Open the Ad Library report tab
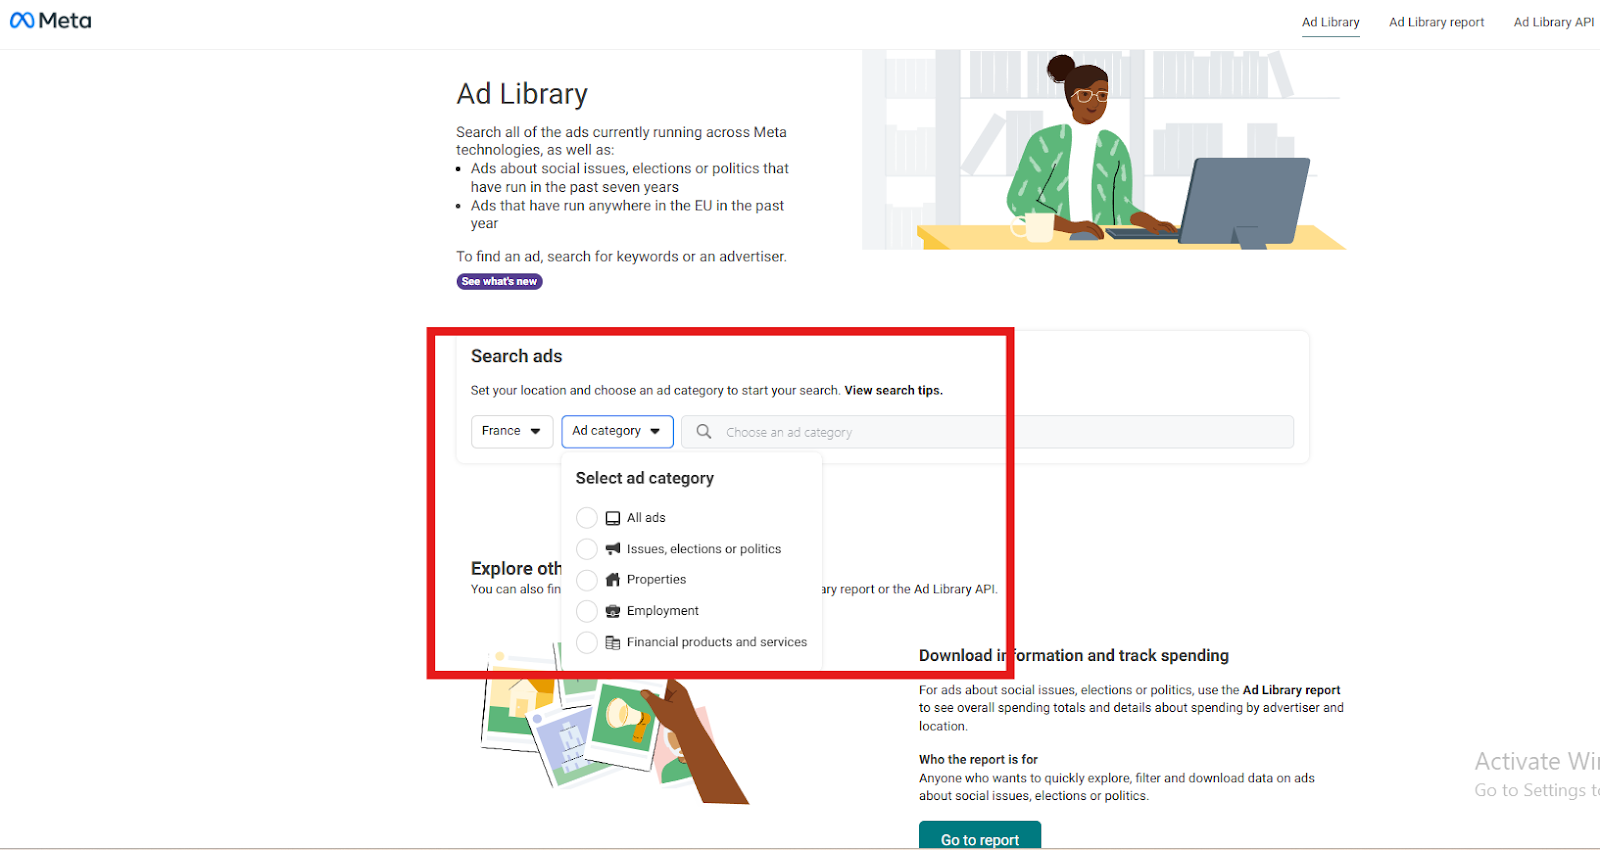Image resolution: width=1600 pixels, height=850 pixels. 1436,22
